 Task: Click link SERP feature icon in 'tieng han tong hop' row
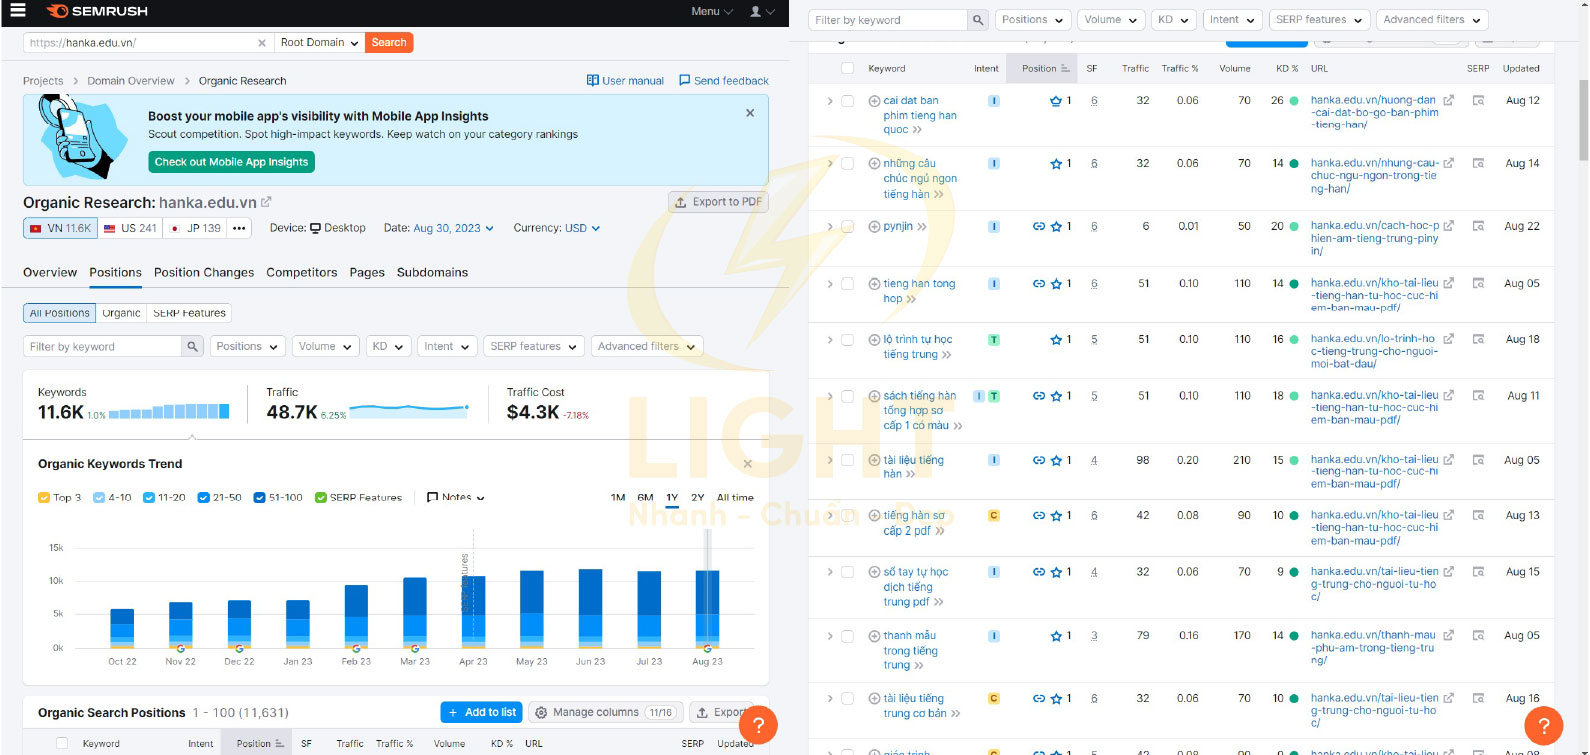1039,284
